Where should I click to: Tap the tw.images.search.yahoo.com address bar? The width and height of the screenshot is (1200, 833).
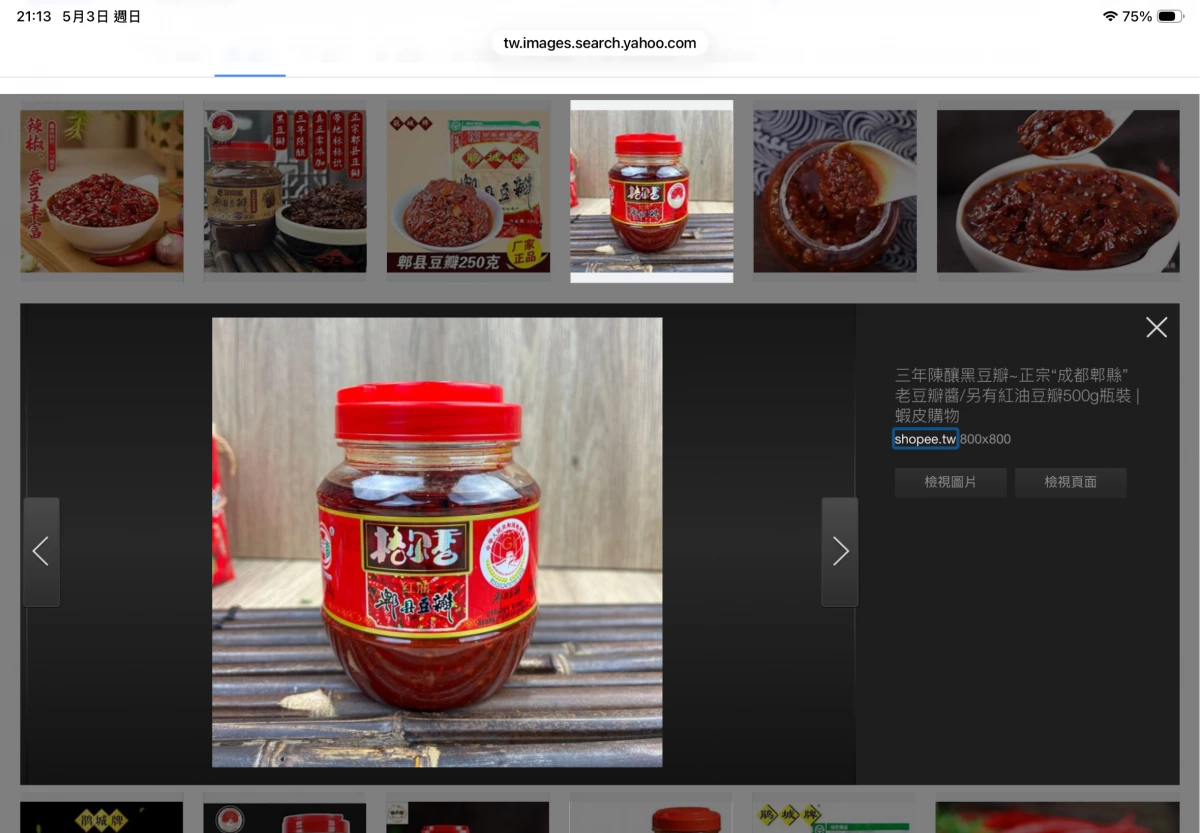click(600, 43)
